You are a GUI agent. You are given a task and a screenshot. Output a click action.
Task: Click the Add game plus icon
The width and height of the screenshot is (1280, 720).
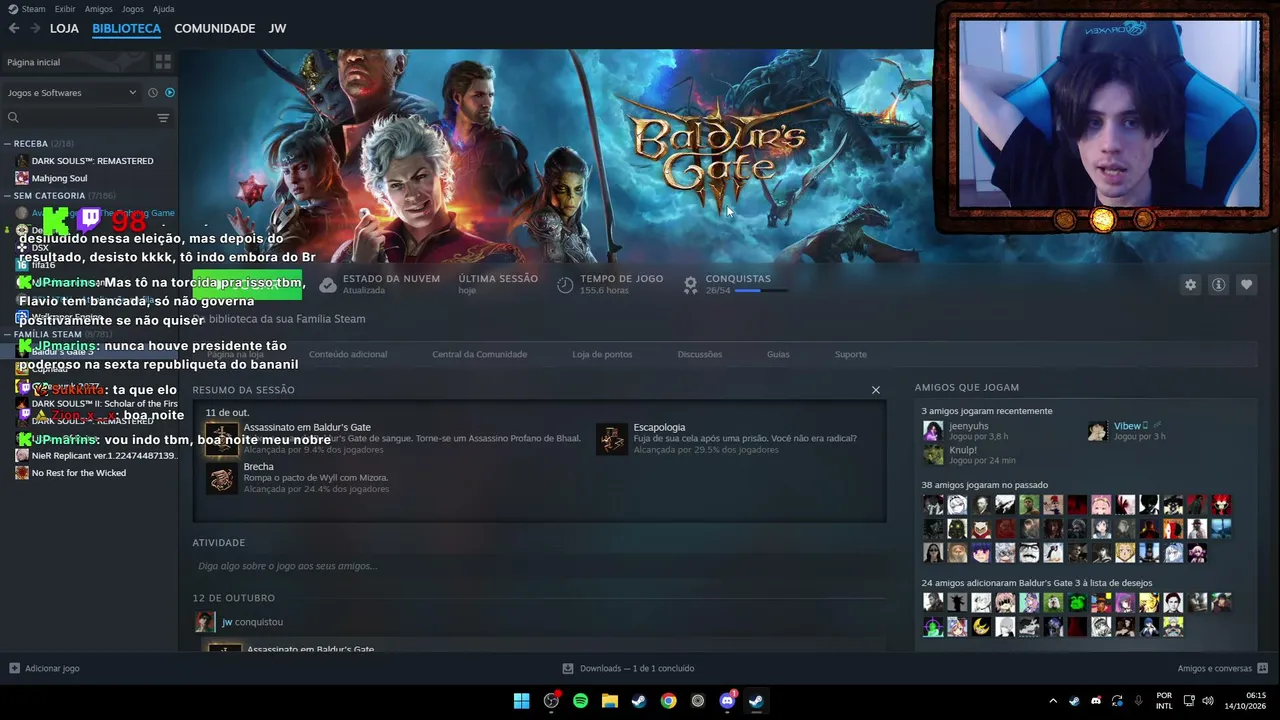(14, 668)
